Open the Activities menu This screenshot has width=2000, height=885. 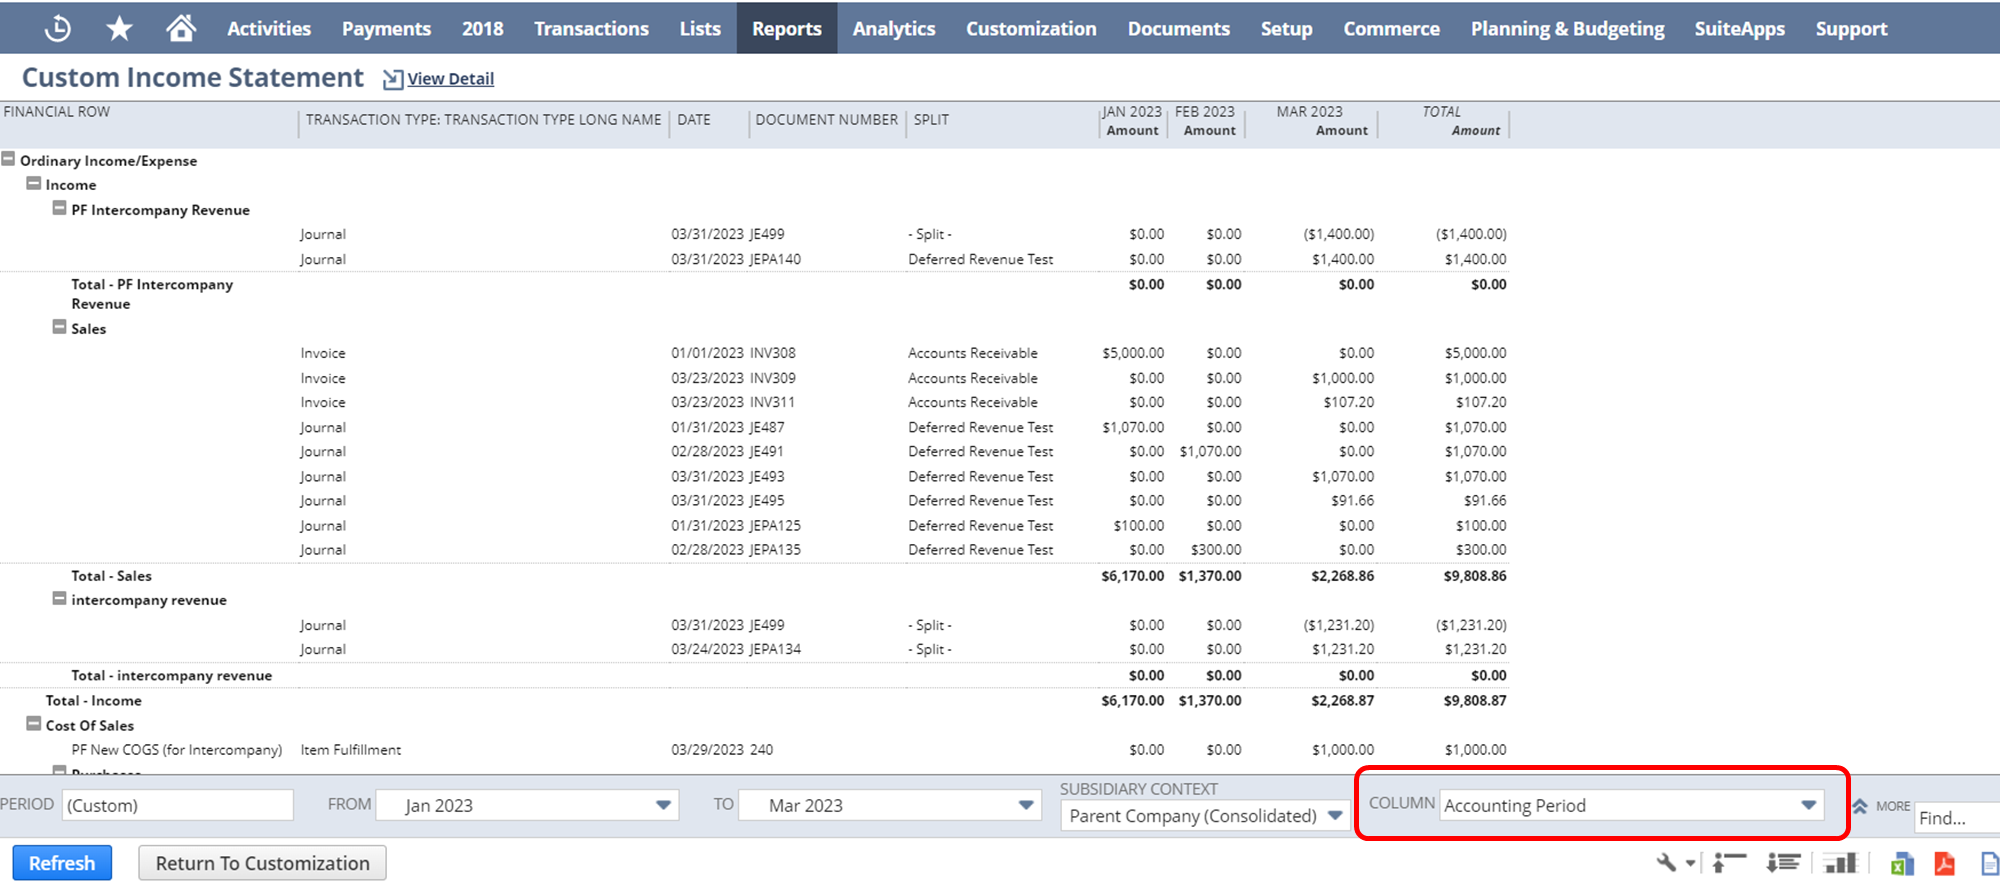coord(269,29)
